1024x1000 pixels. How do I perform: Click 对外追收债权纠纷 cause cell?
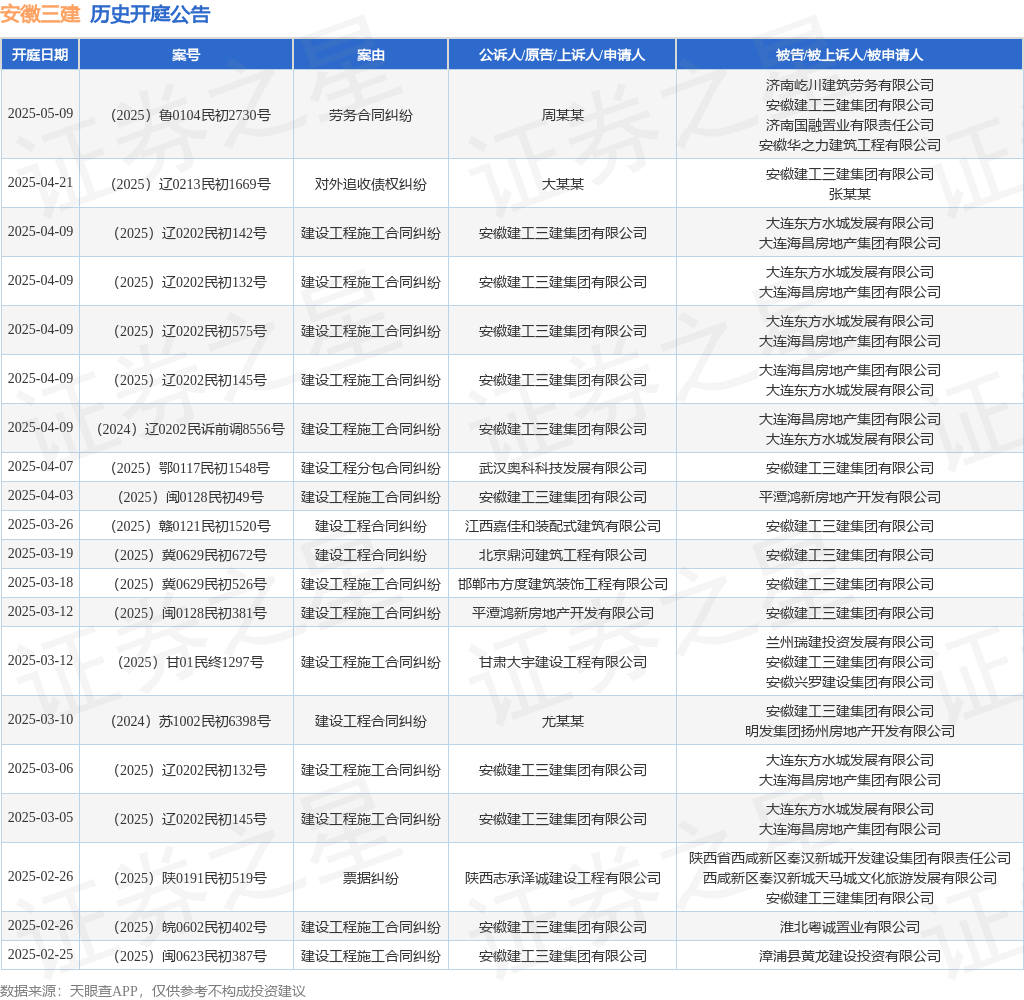coord(370,184)
